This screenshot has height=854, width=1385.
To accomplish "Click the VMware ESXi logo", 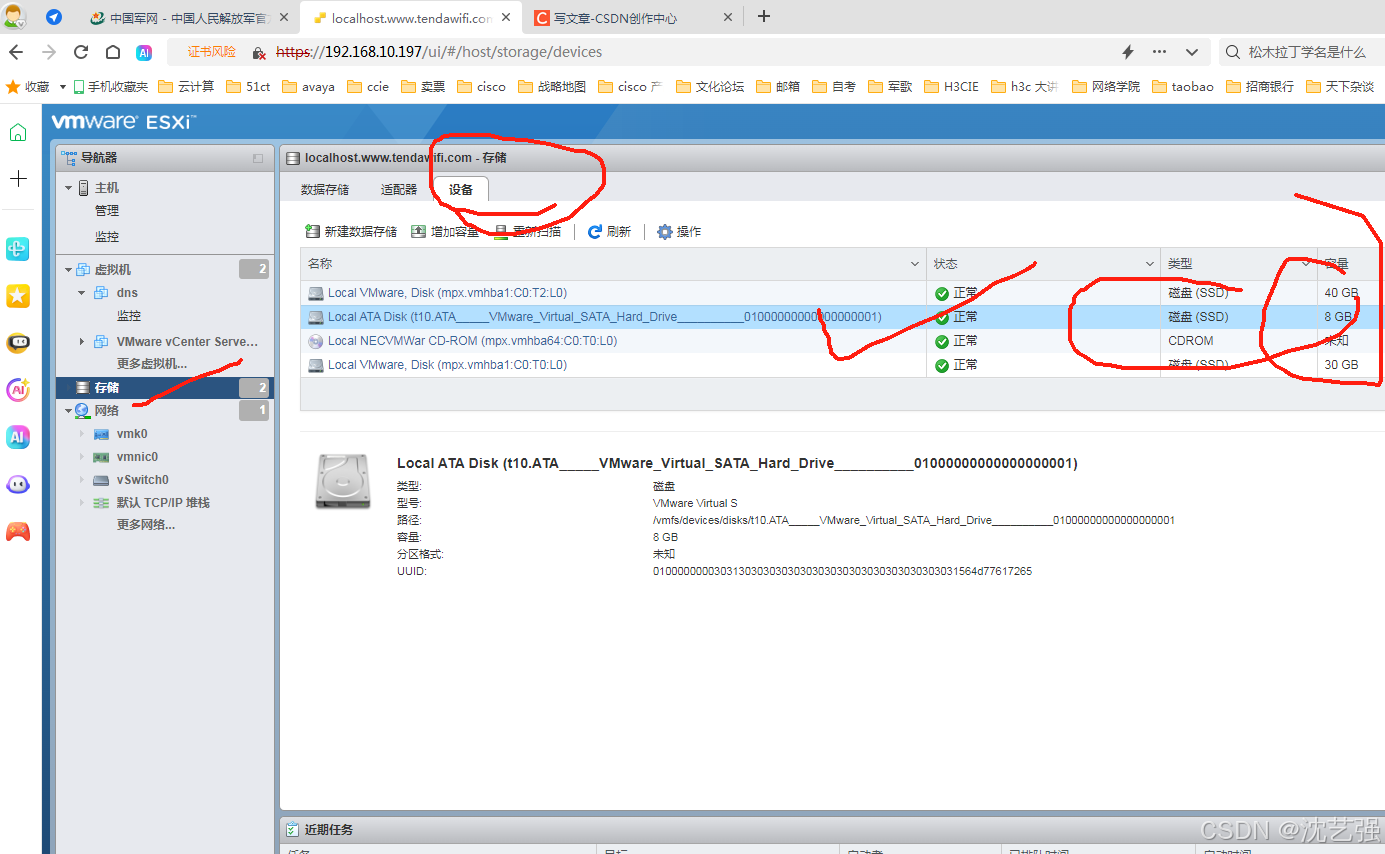I will coord(124,122).
